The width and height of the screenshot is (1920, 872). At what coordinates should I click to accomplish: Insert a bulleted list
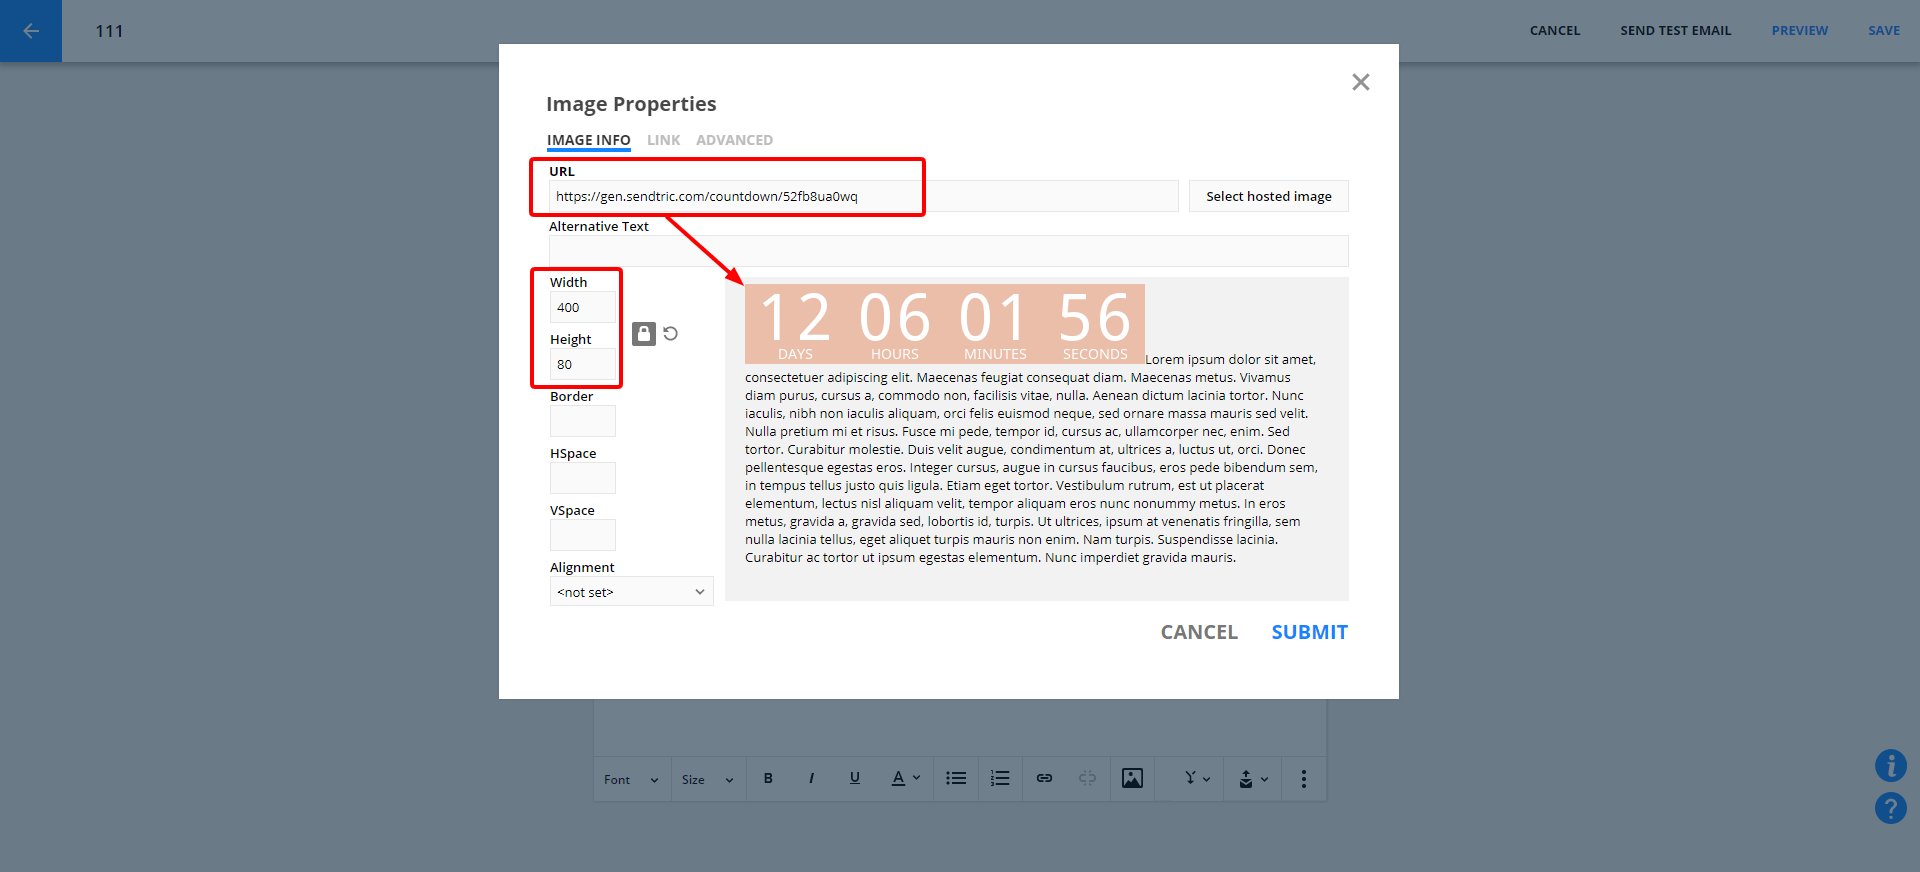956,778
